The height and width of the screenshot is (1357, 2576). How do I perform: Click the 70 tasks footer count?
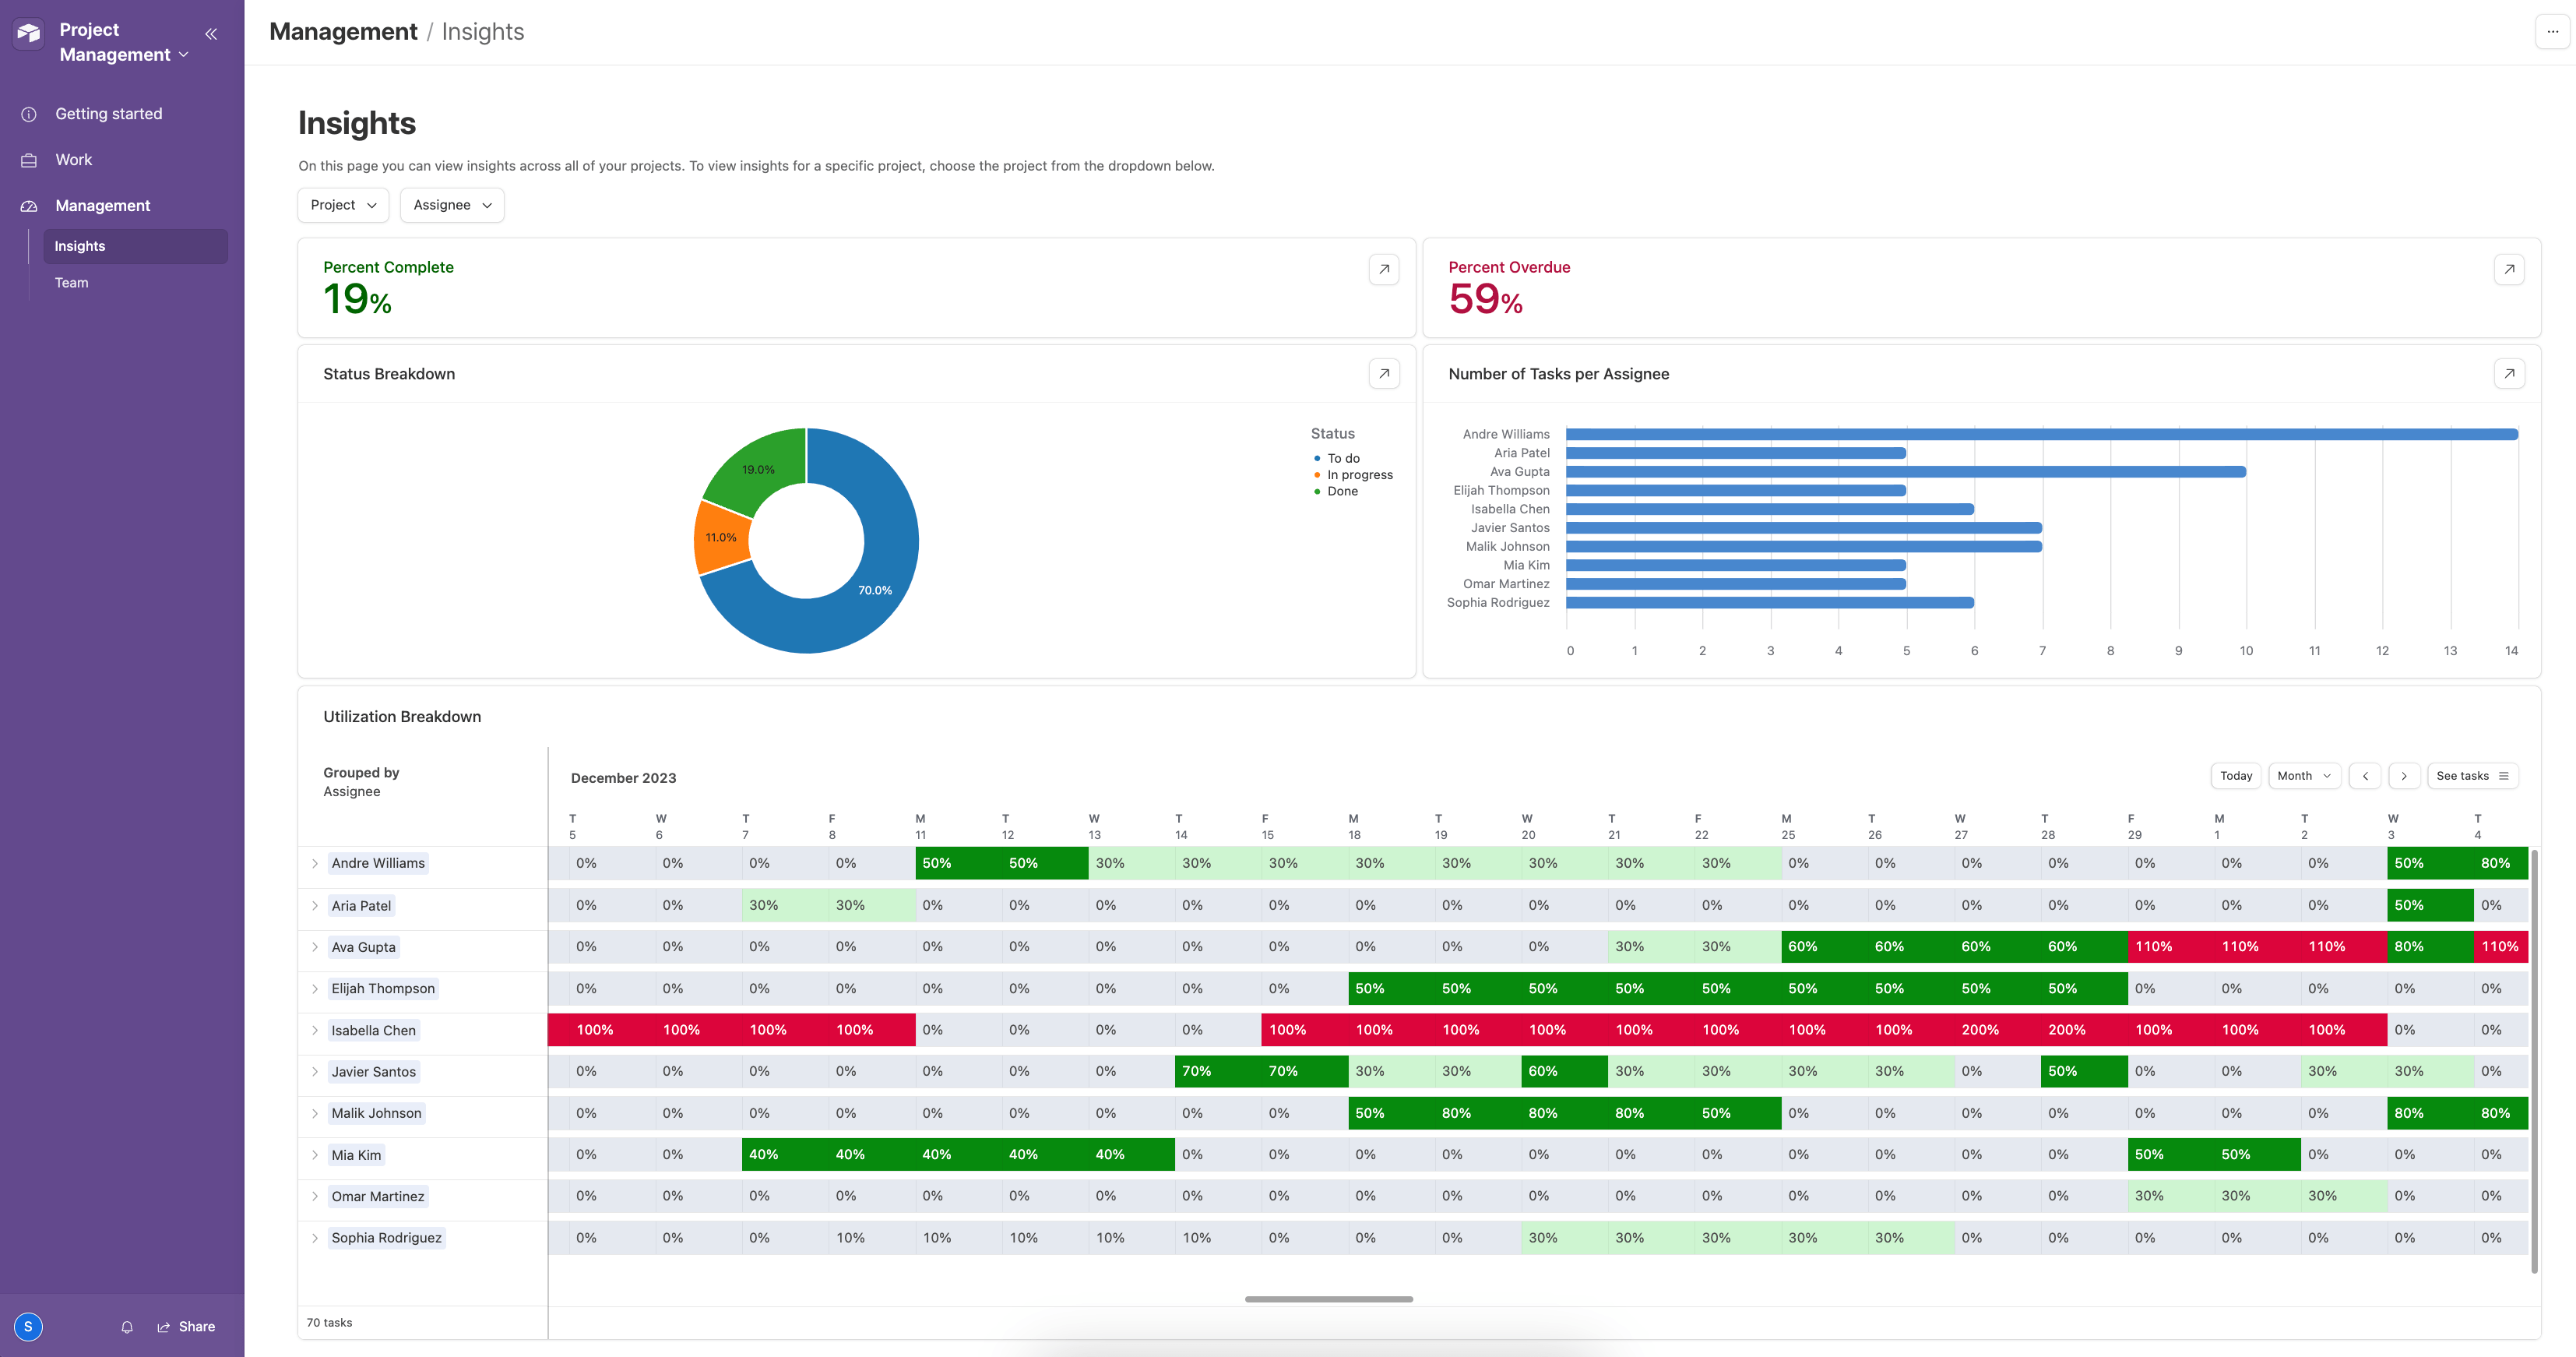329,1323
